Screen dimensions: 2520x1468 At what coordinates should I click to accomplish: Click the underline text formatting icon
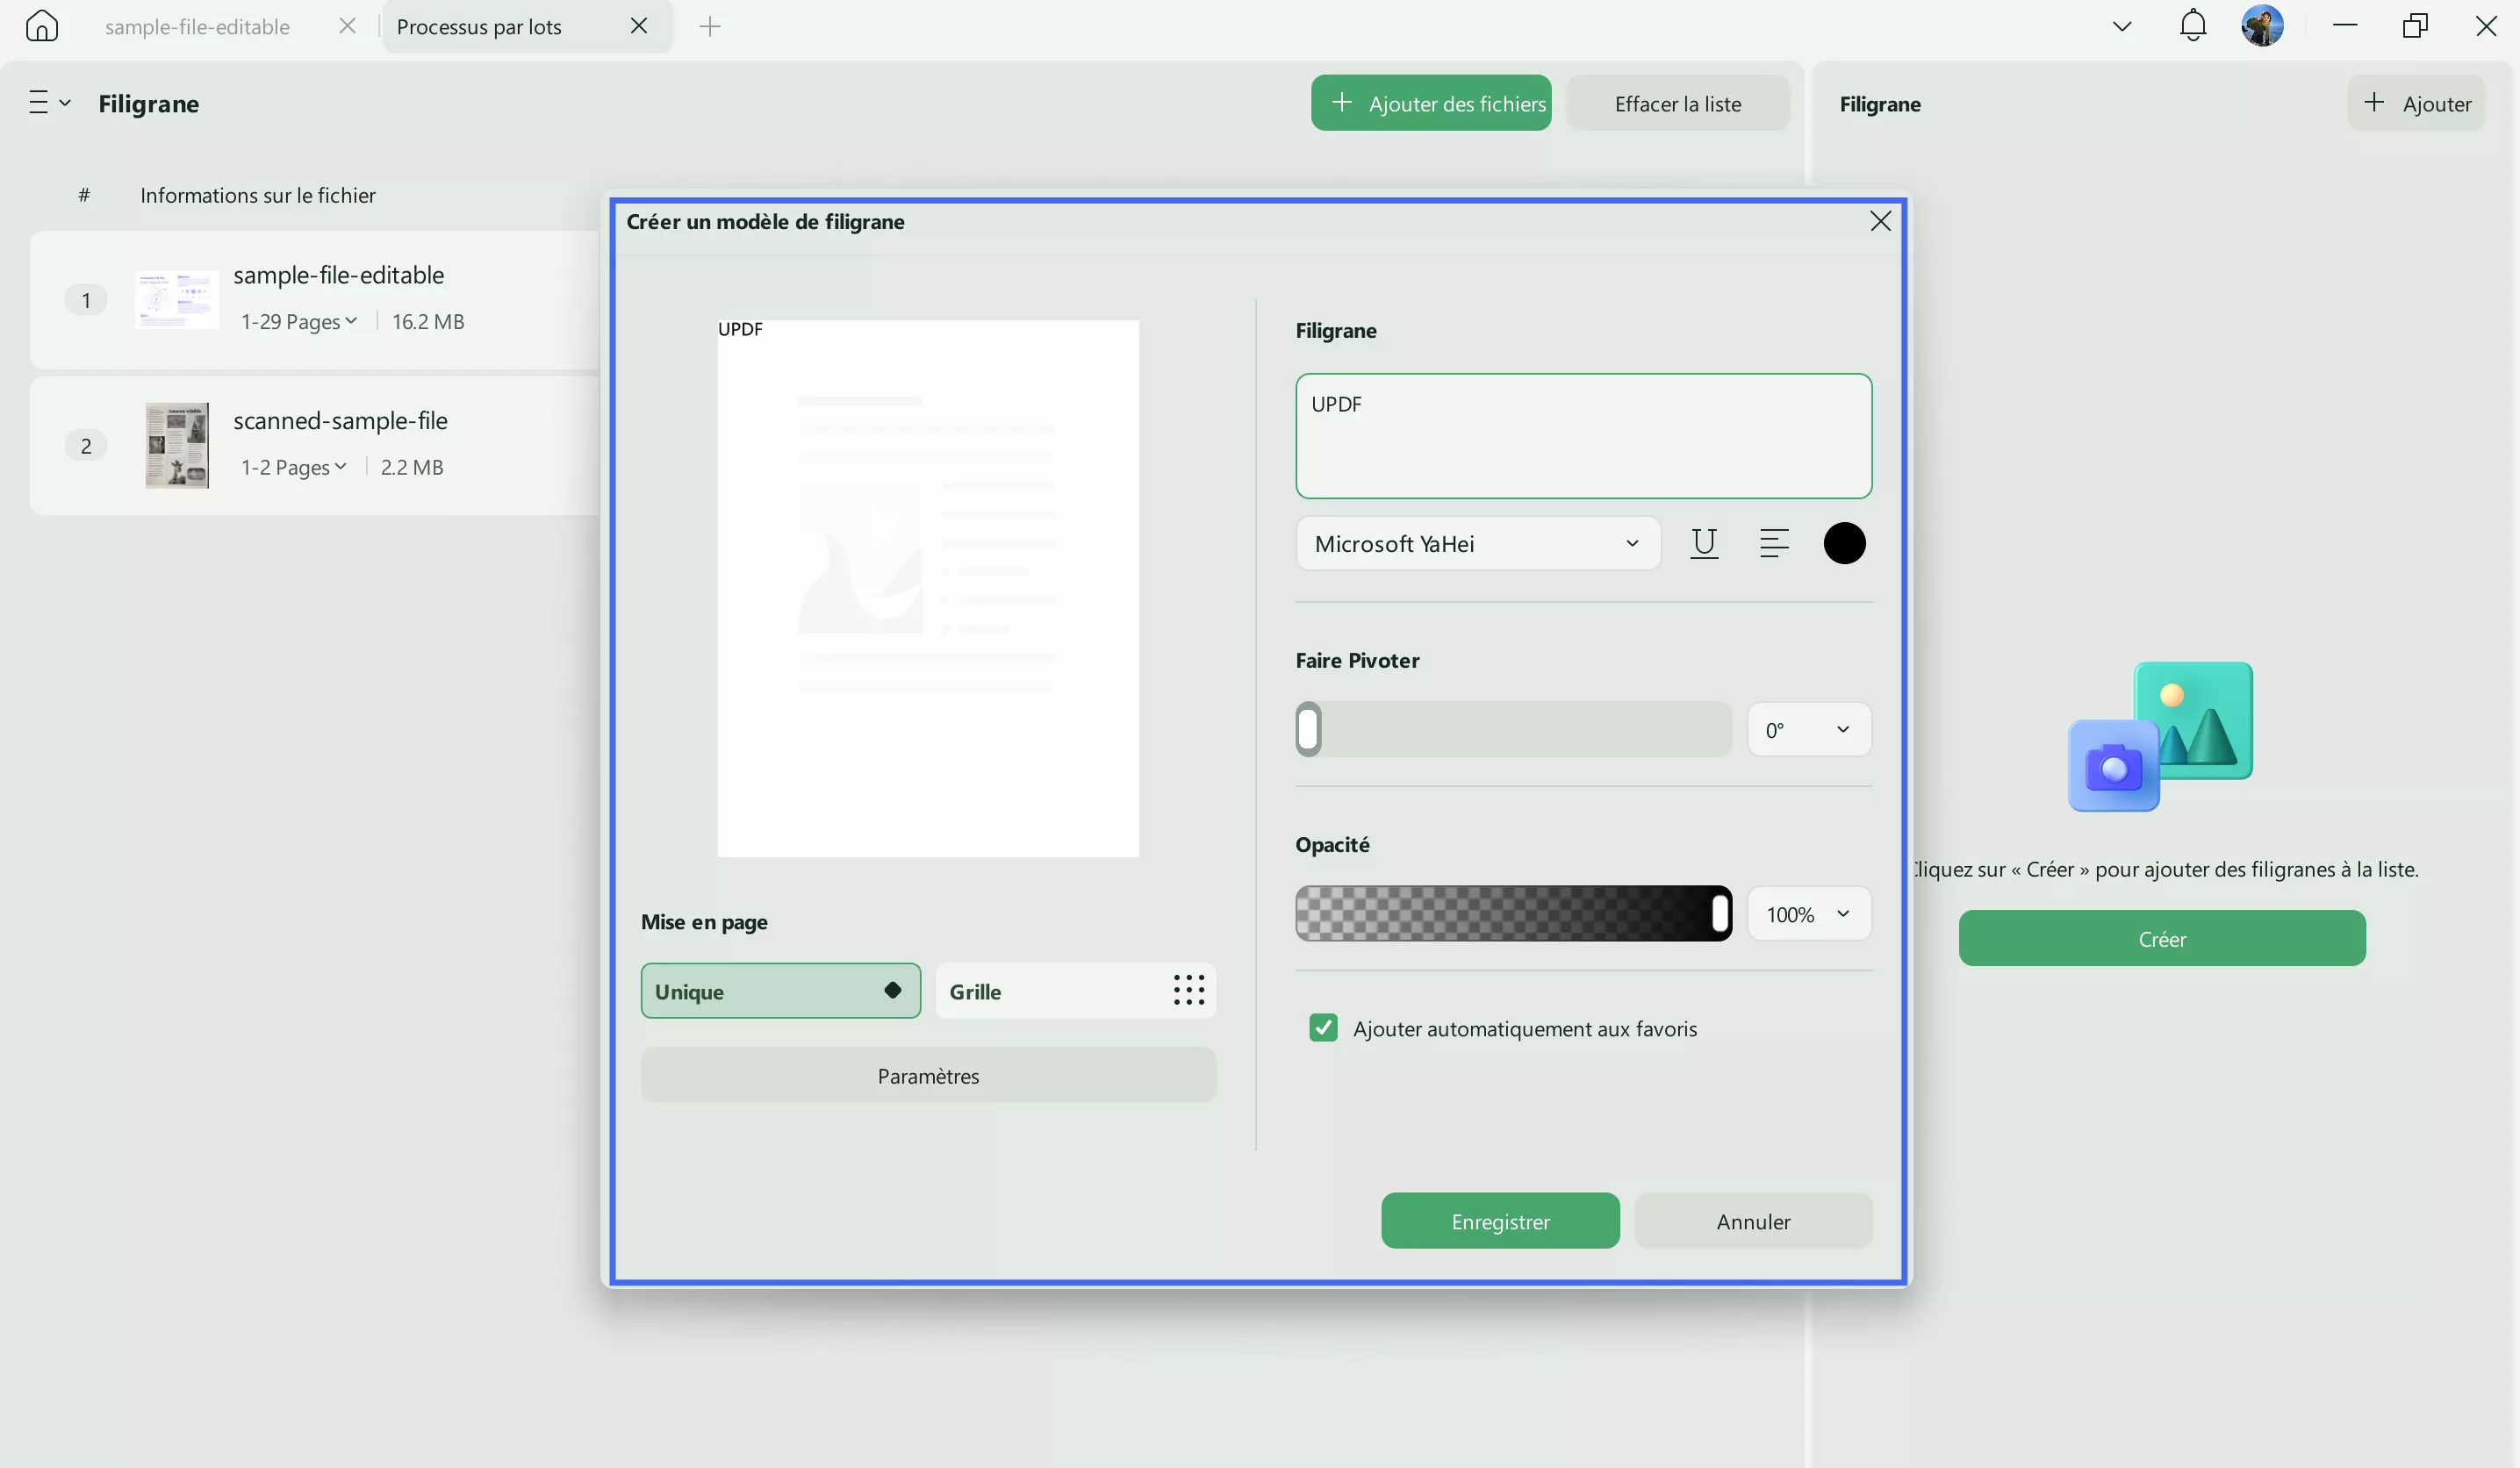[1704, 543]
